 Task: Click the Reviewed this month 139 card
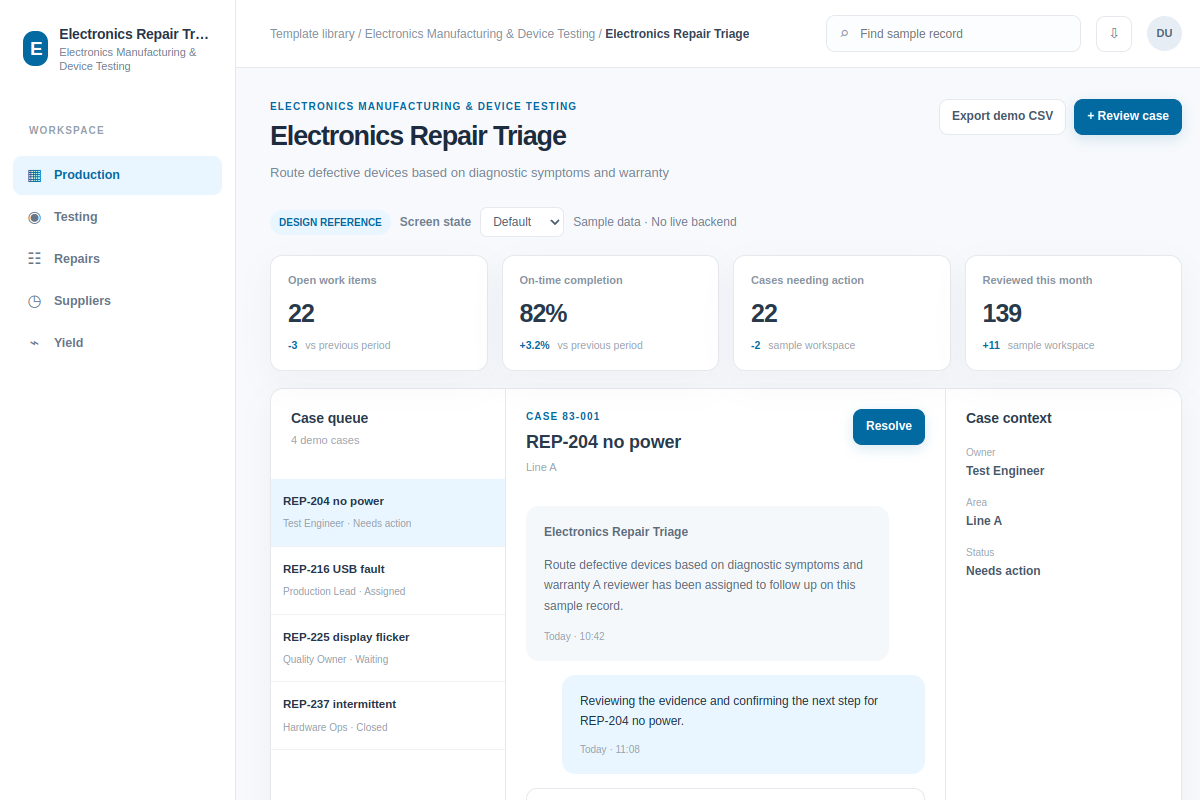1073,313
